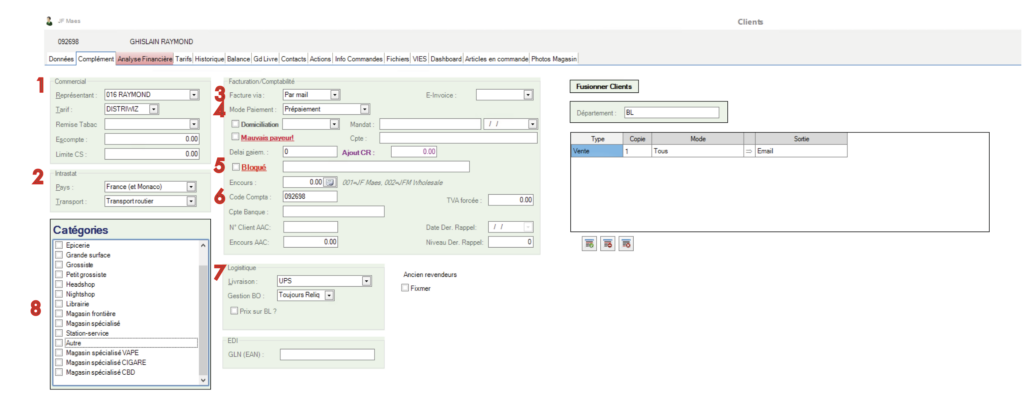Viewport: 1024px width, 403px height.
Task: Click into the GLN (EAN) input field
Action: (x=327, y=354)
